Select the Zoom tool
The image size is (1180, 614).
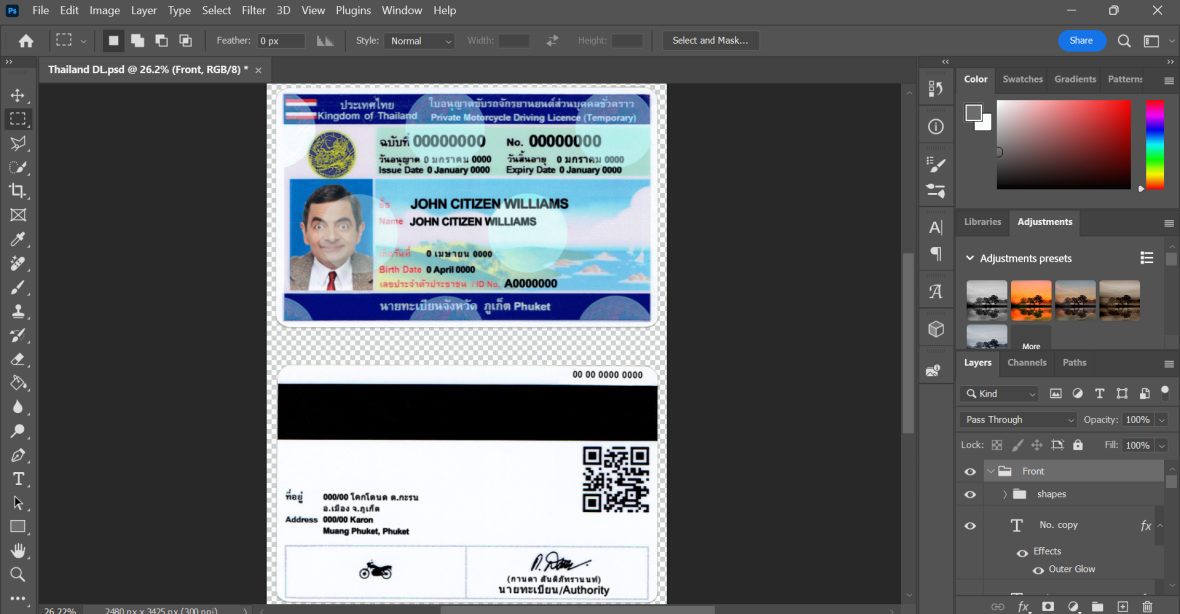[x=18, y=575]
